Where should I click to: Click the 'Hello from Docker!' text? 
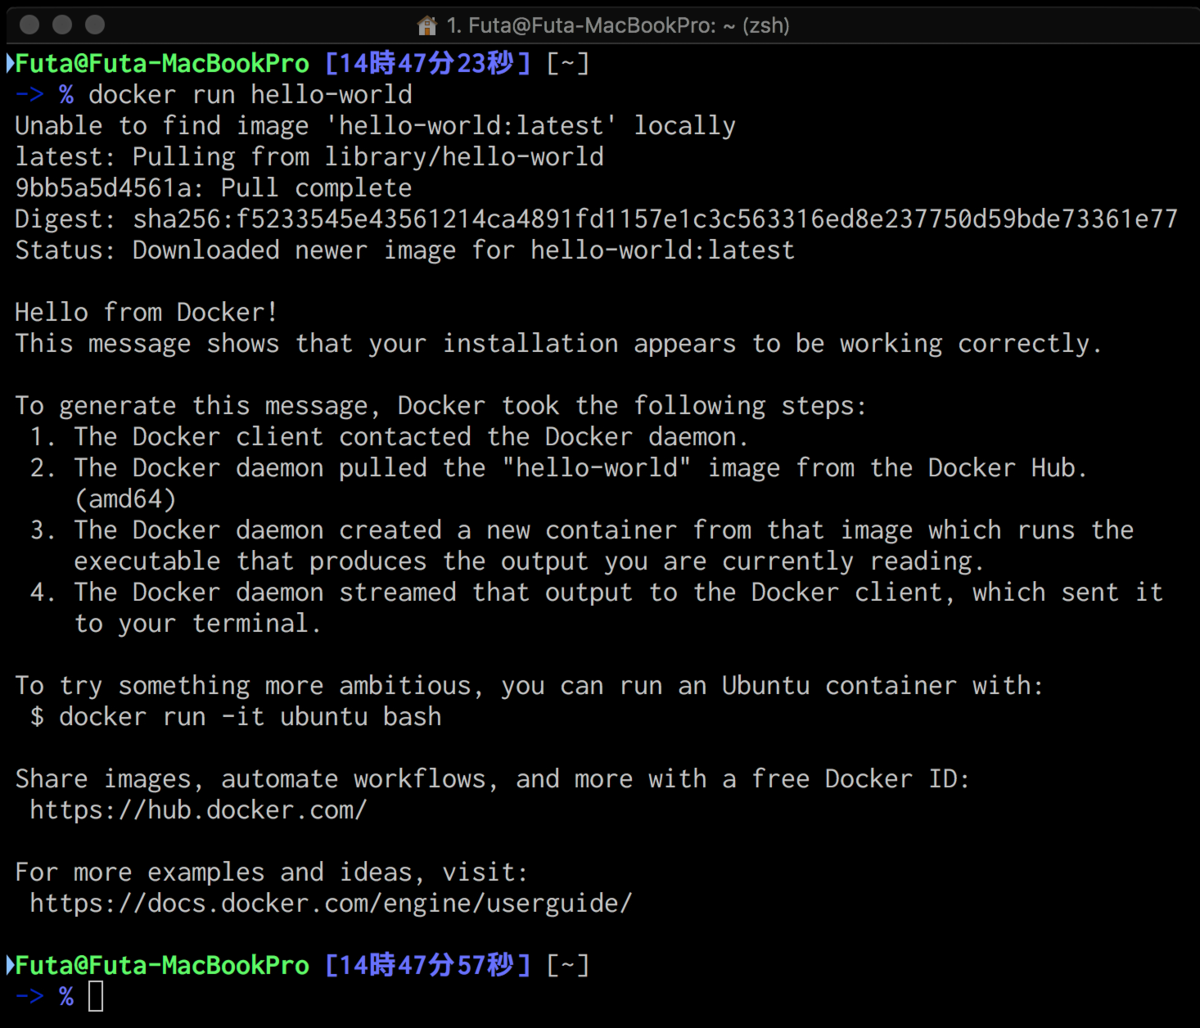click(147, 312)
